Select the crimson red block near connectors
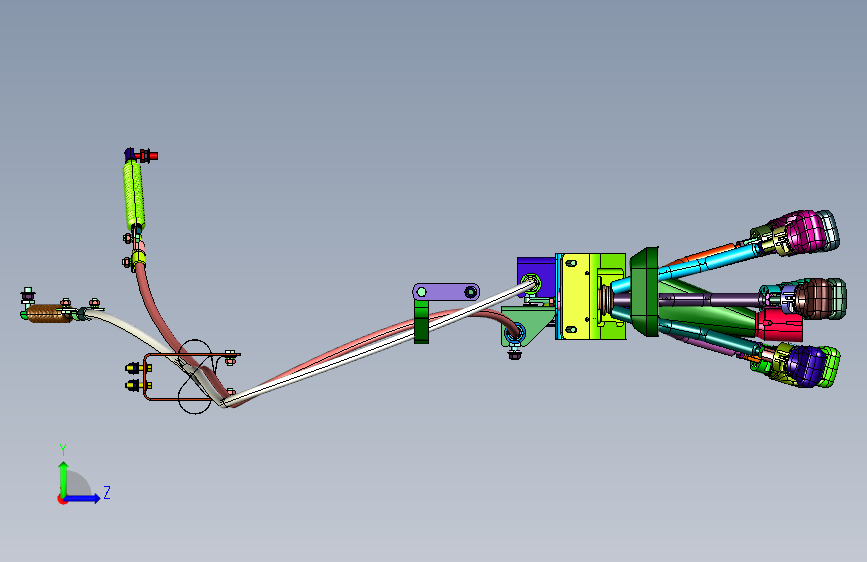The width and height of the screenshot is (867, 562). 780,325
